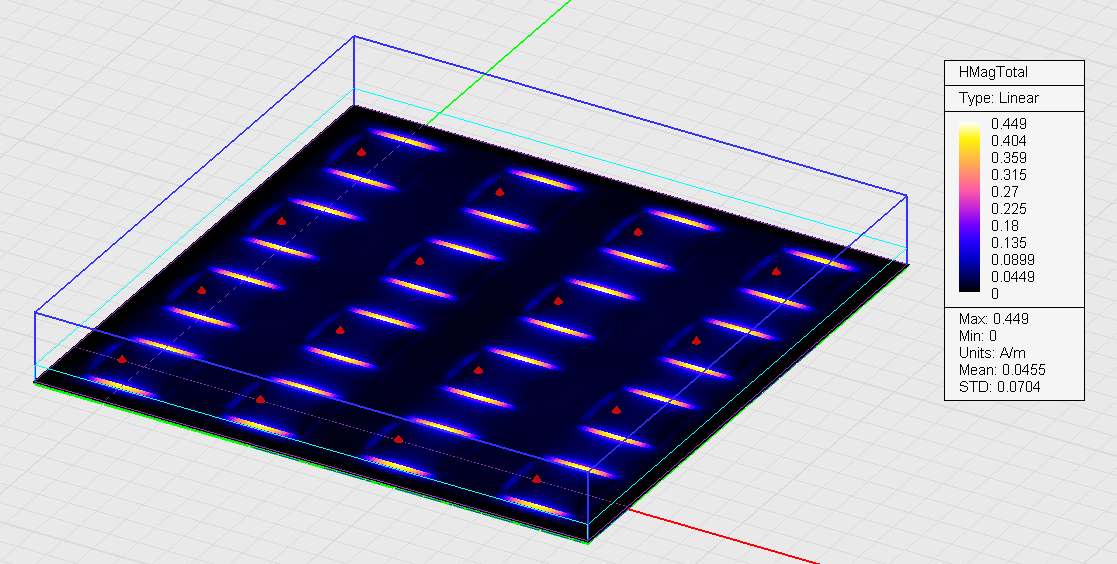The height and width of the screenshot is (564, 1117).
Task: Click the 0.359 scale label
Action: [x=1009, y=158]
